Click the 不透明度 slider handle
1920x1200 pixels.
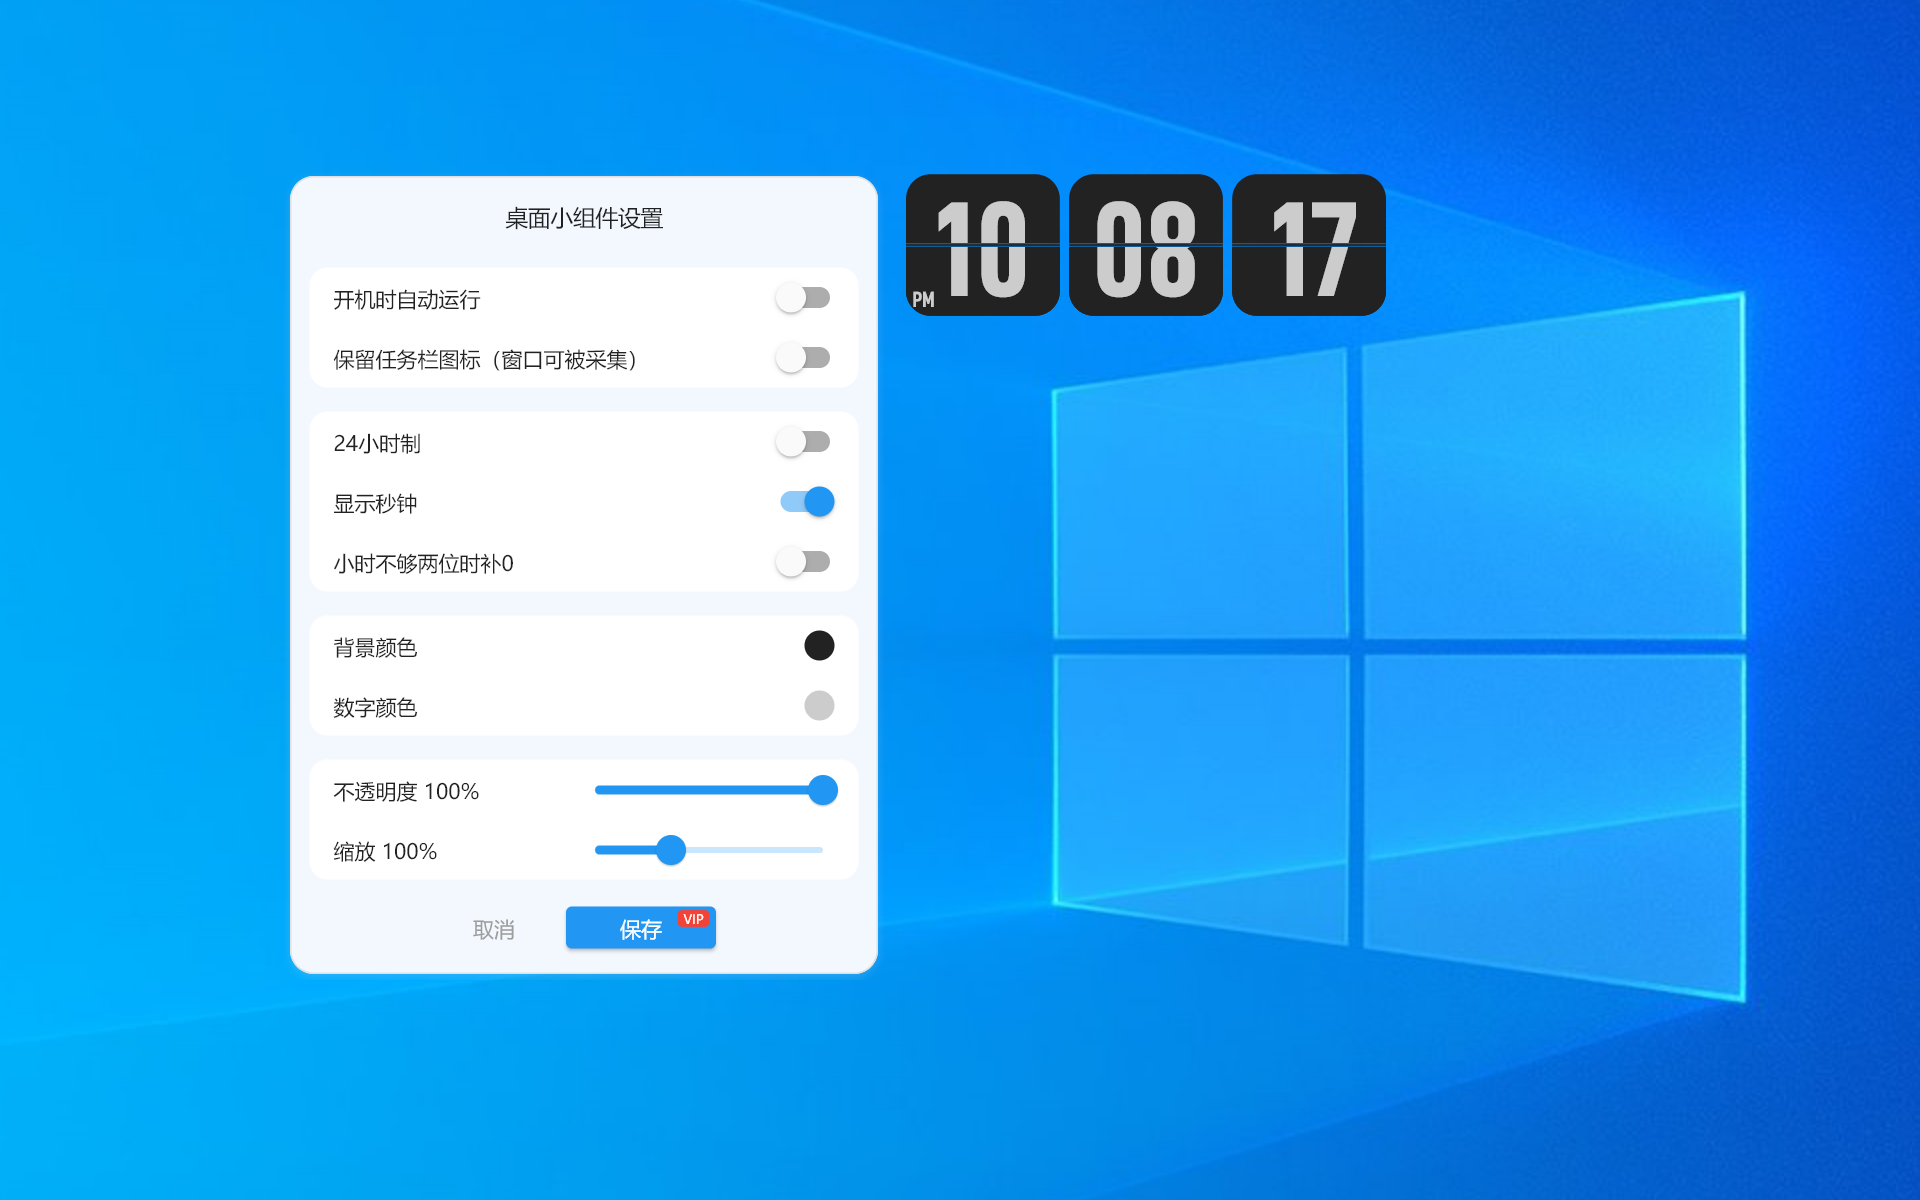pyautogui.click(x=823, y=790)
